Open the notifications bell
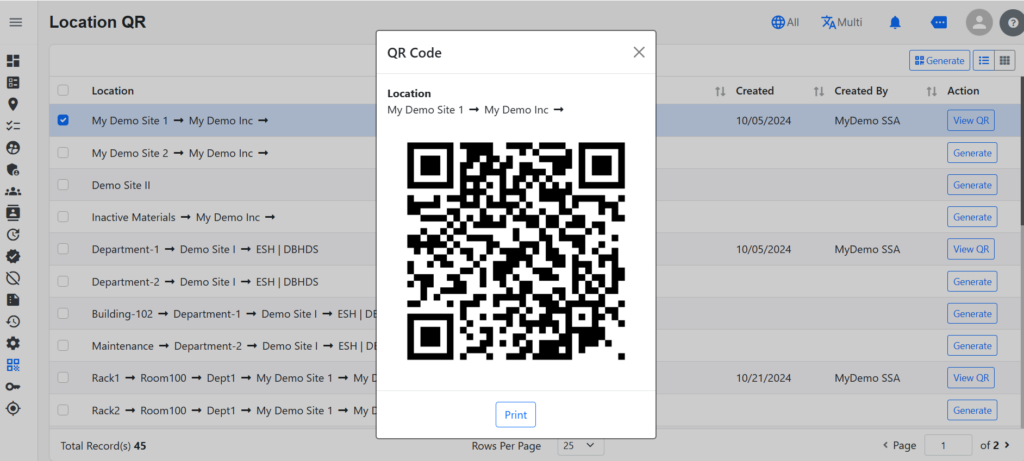 [895, 22]
